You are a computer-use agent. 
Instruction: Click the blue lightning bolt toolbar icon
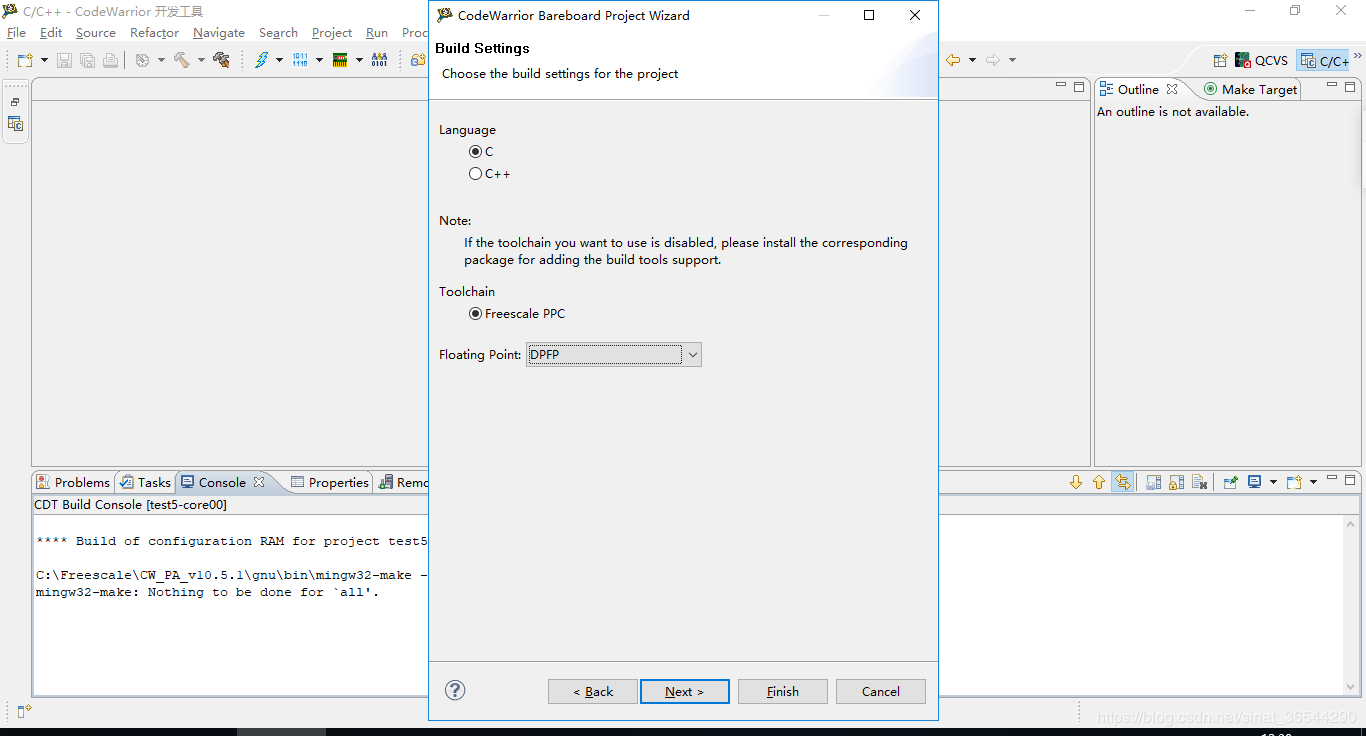(x=261, y=60)
